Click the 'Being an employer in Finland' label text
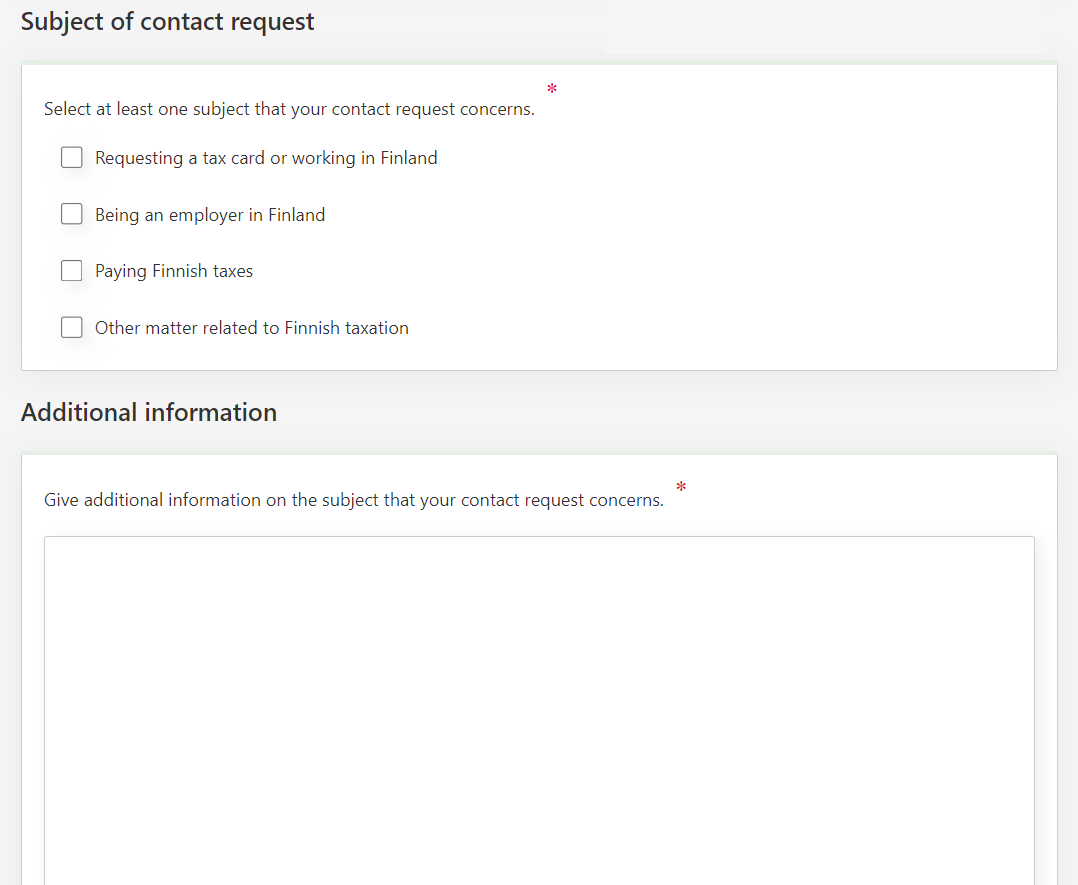 pyautogui.click(x=210, y=215)
